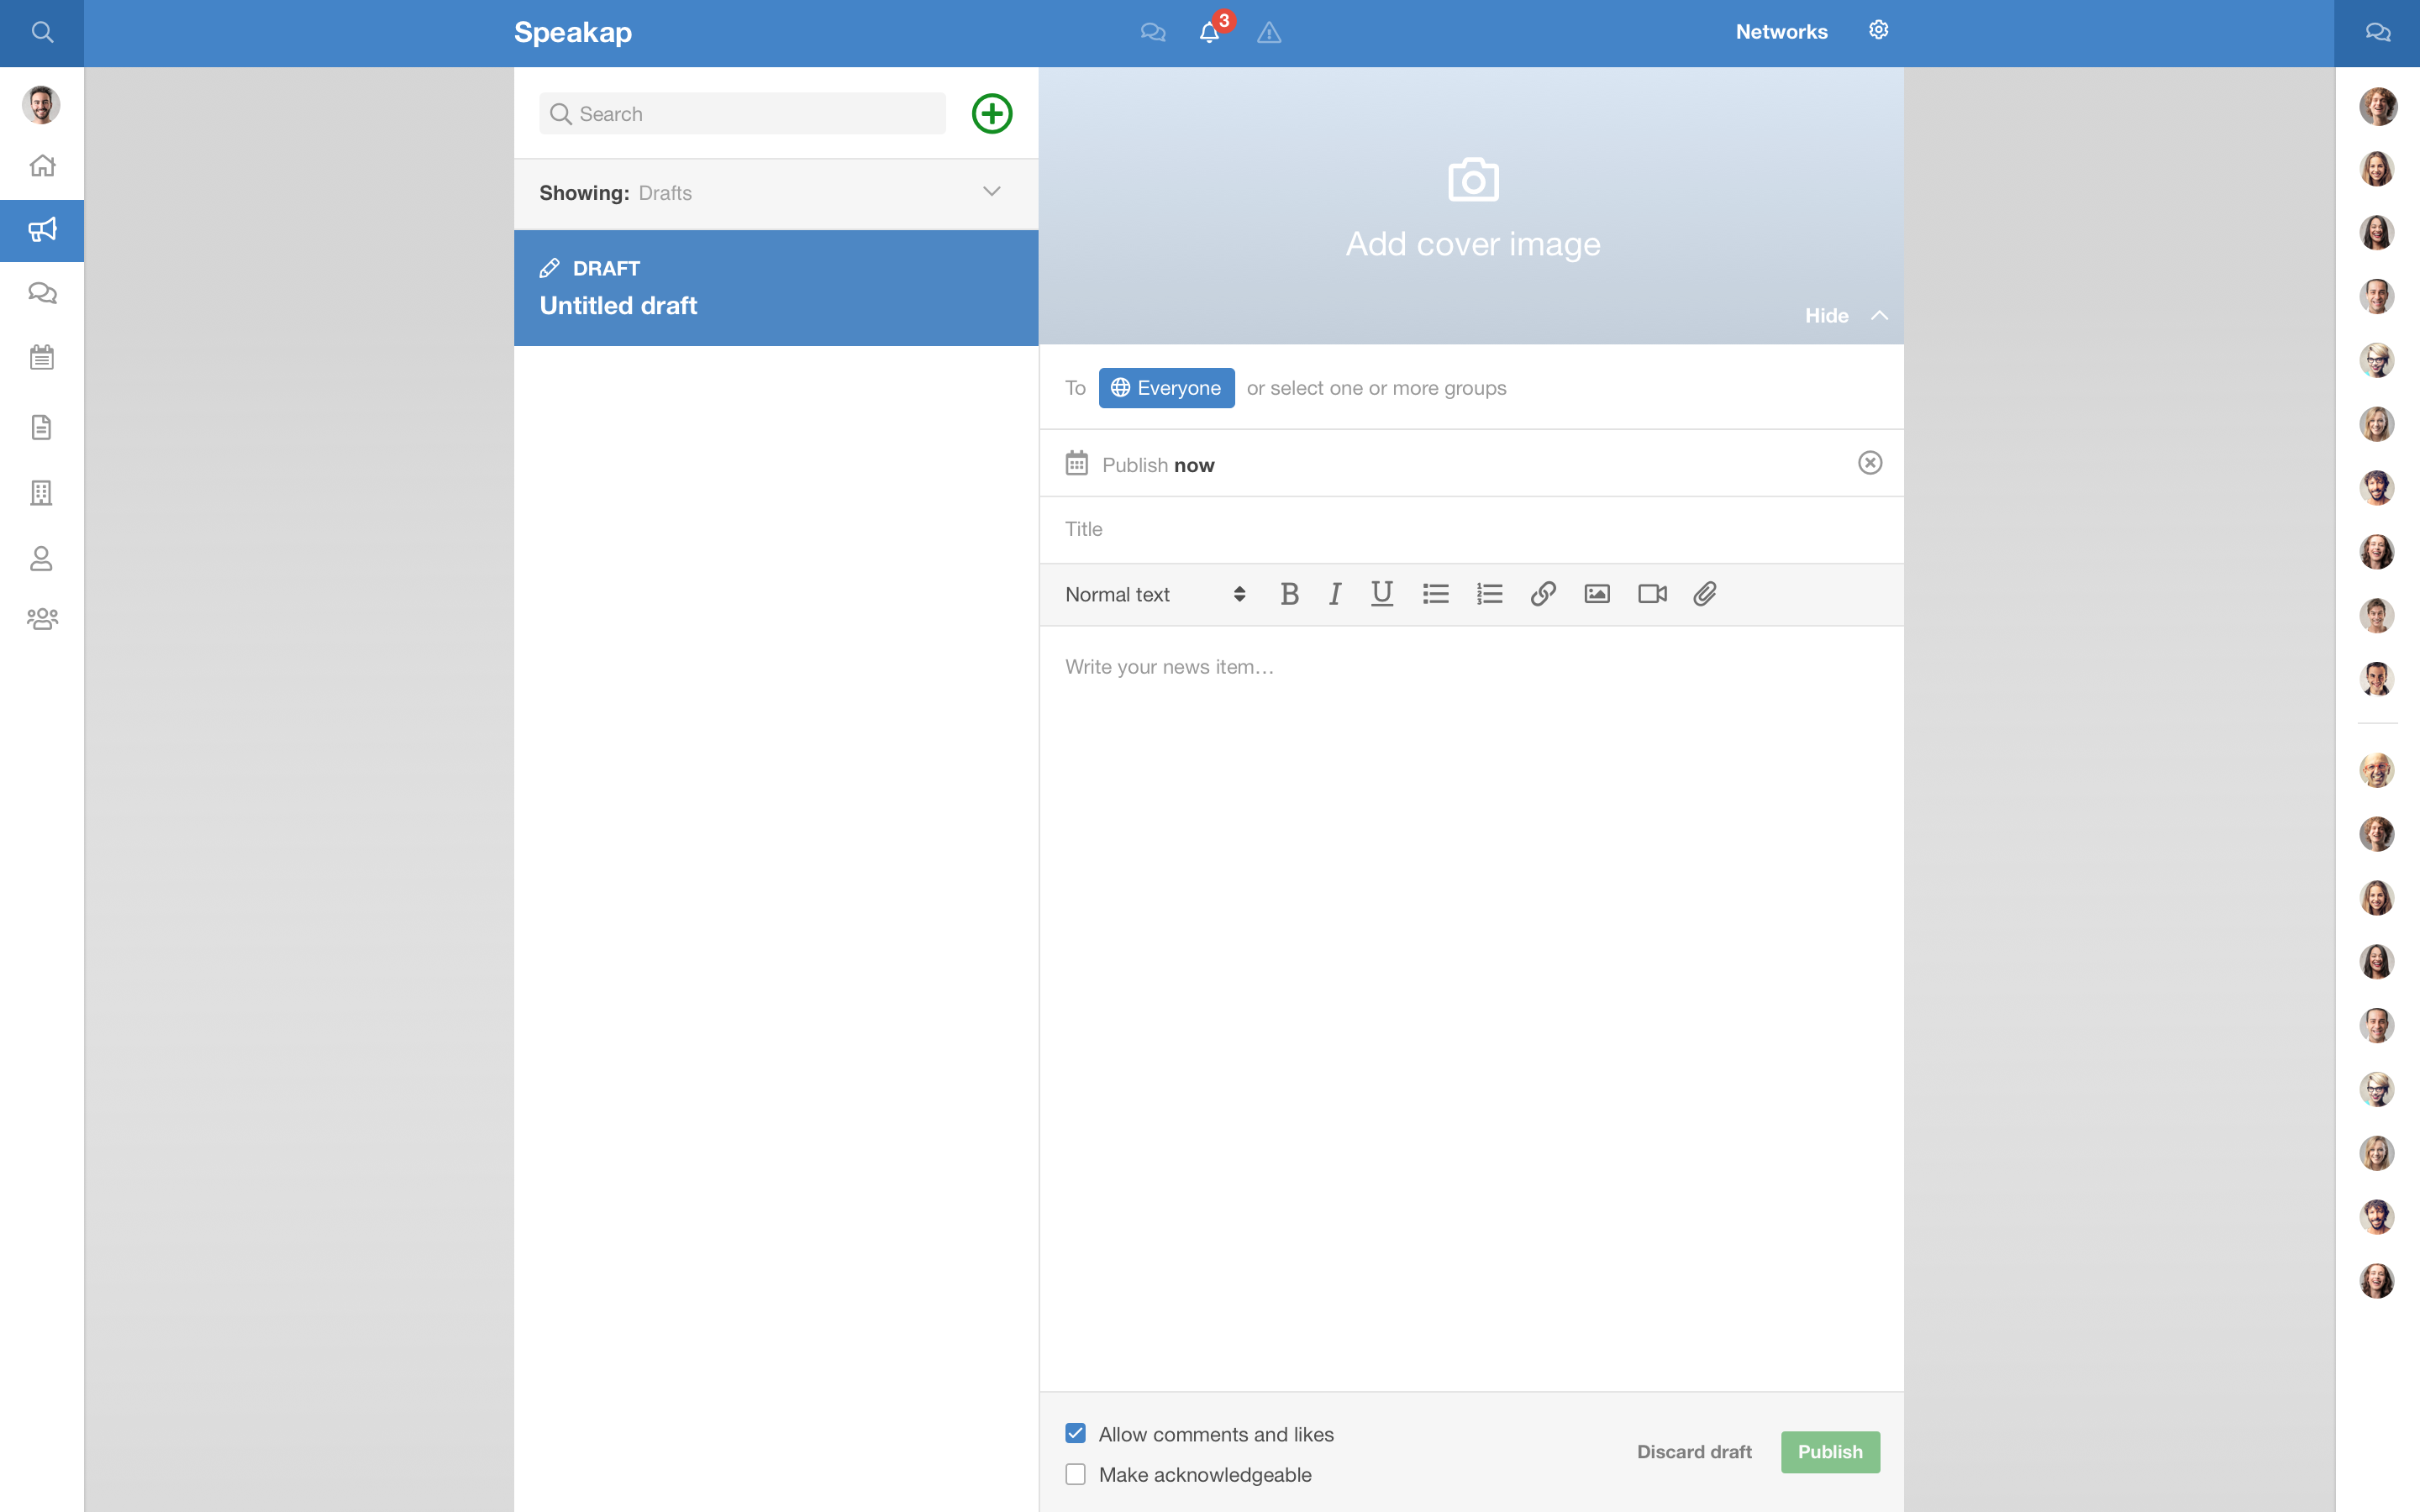Open the Events calendar in left sidebar
The height and width of the screenshot is (1512, 2420).
pos(42,357)
